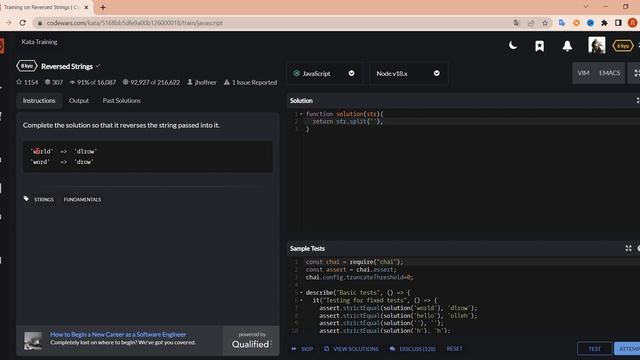Toggle browser side panel icon
640x360 pixels.
coord(618,23)
